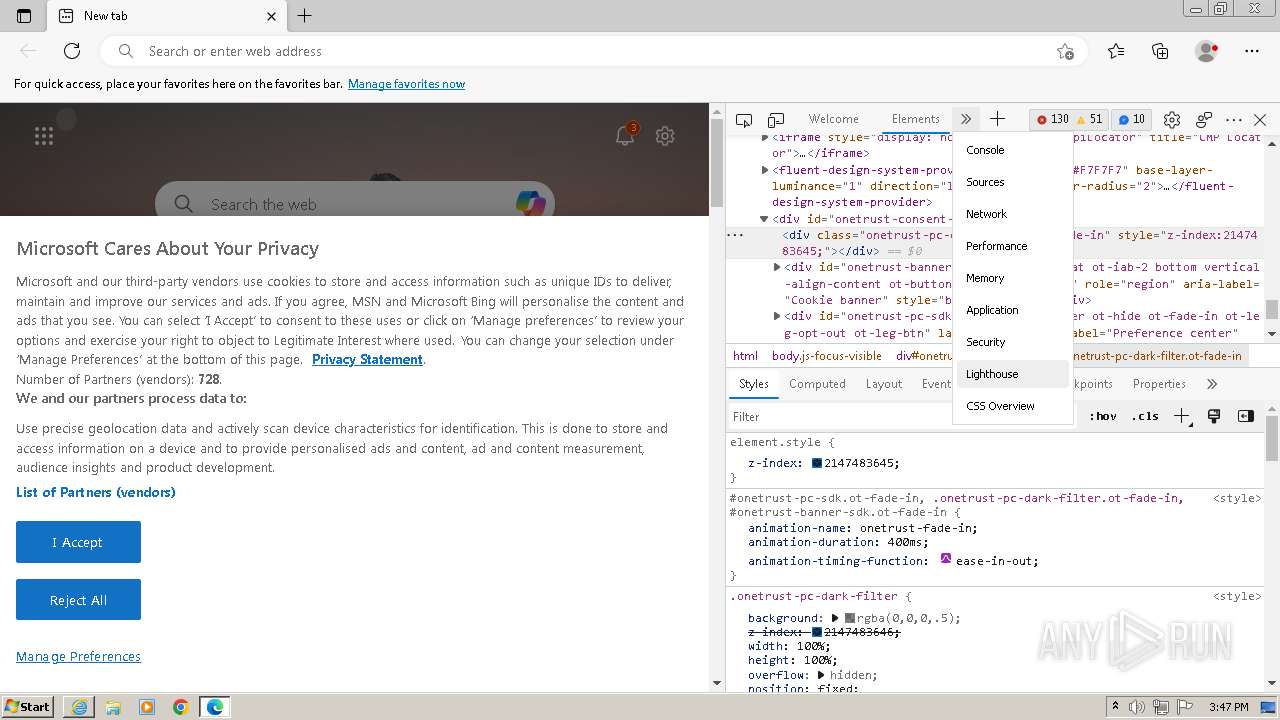Select Performance from the tools menu
The height and width of the screenshot is (720, 1280).
(1013, 246)
